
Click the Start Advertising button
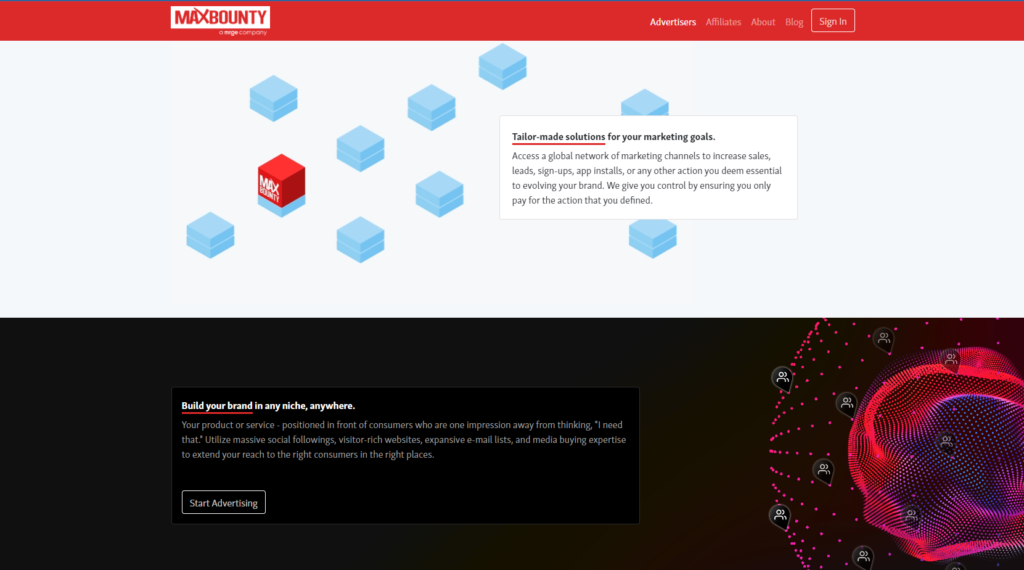click(223, 502)
